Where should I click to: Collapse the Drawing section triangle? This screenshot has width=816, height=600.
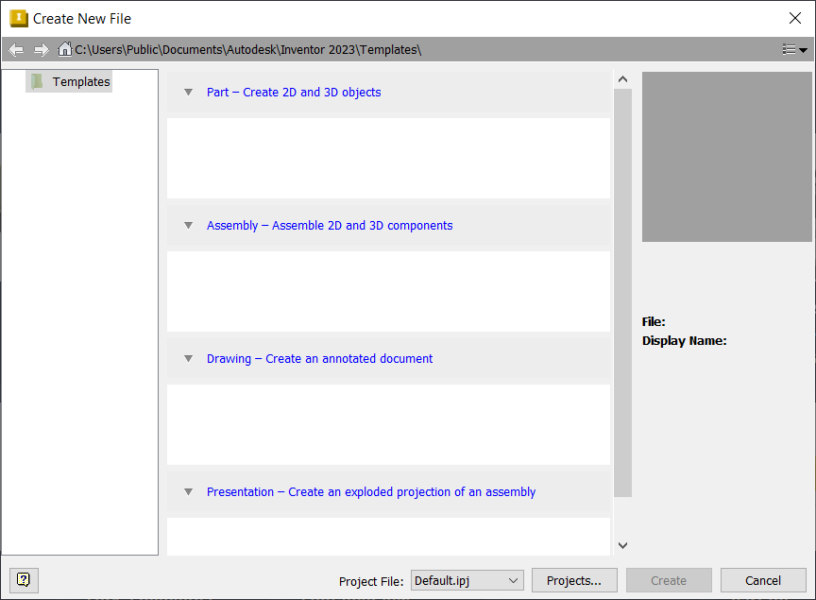188,359
